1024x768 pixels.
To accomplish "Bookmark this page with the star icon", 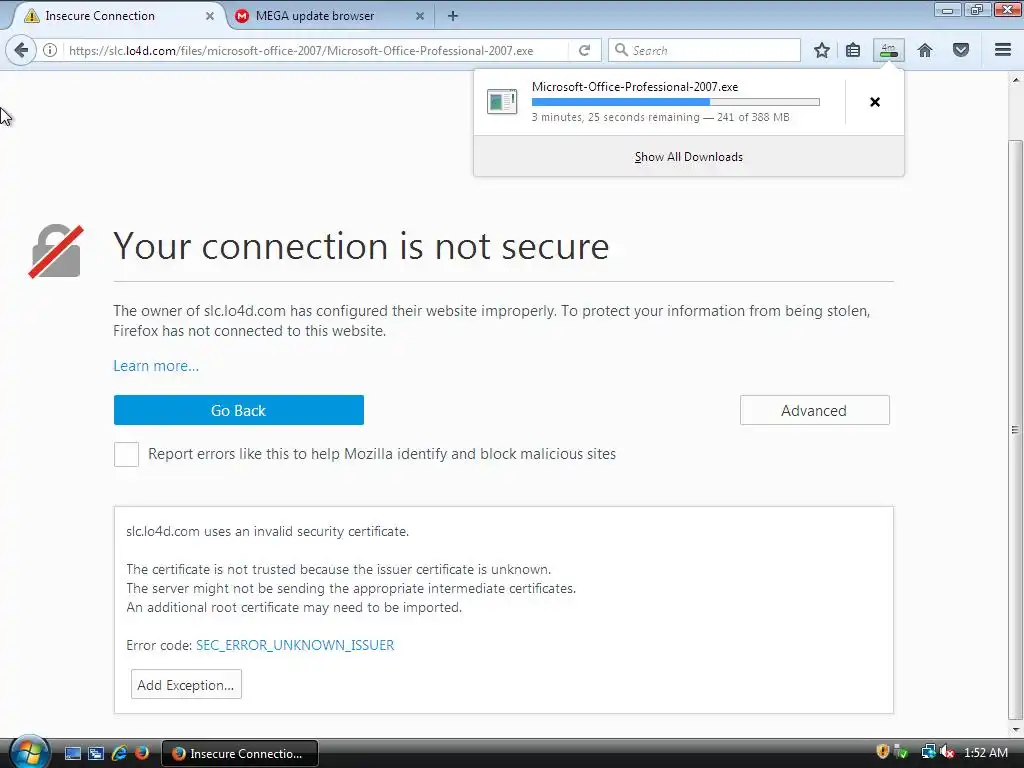I will (822, 50).
